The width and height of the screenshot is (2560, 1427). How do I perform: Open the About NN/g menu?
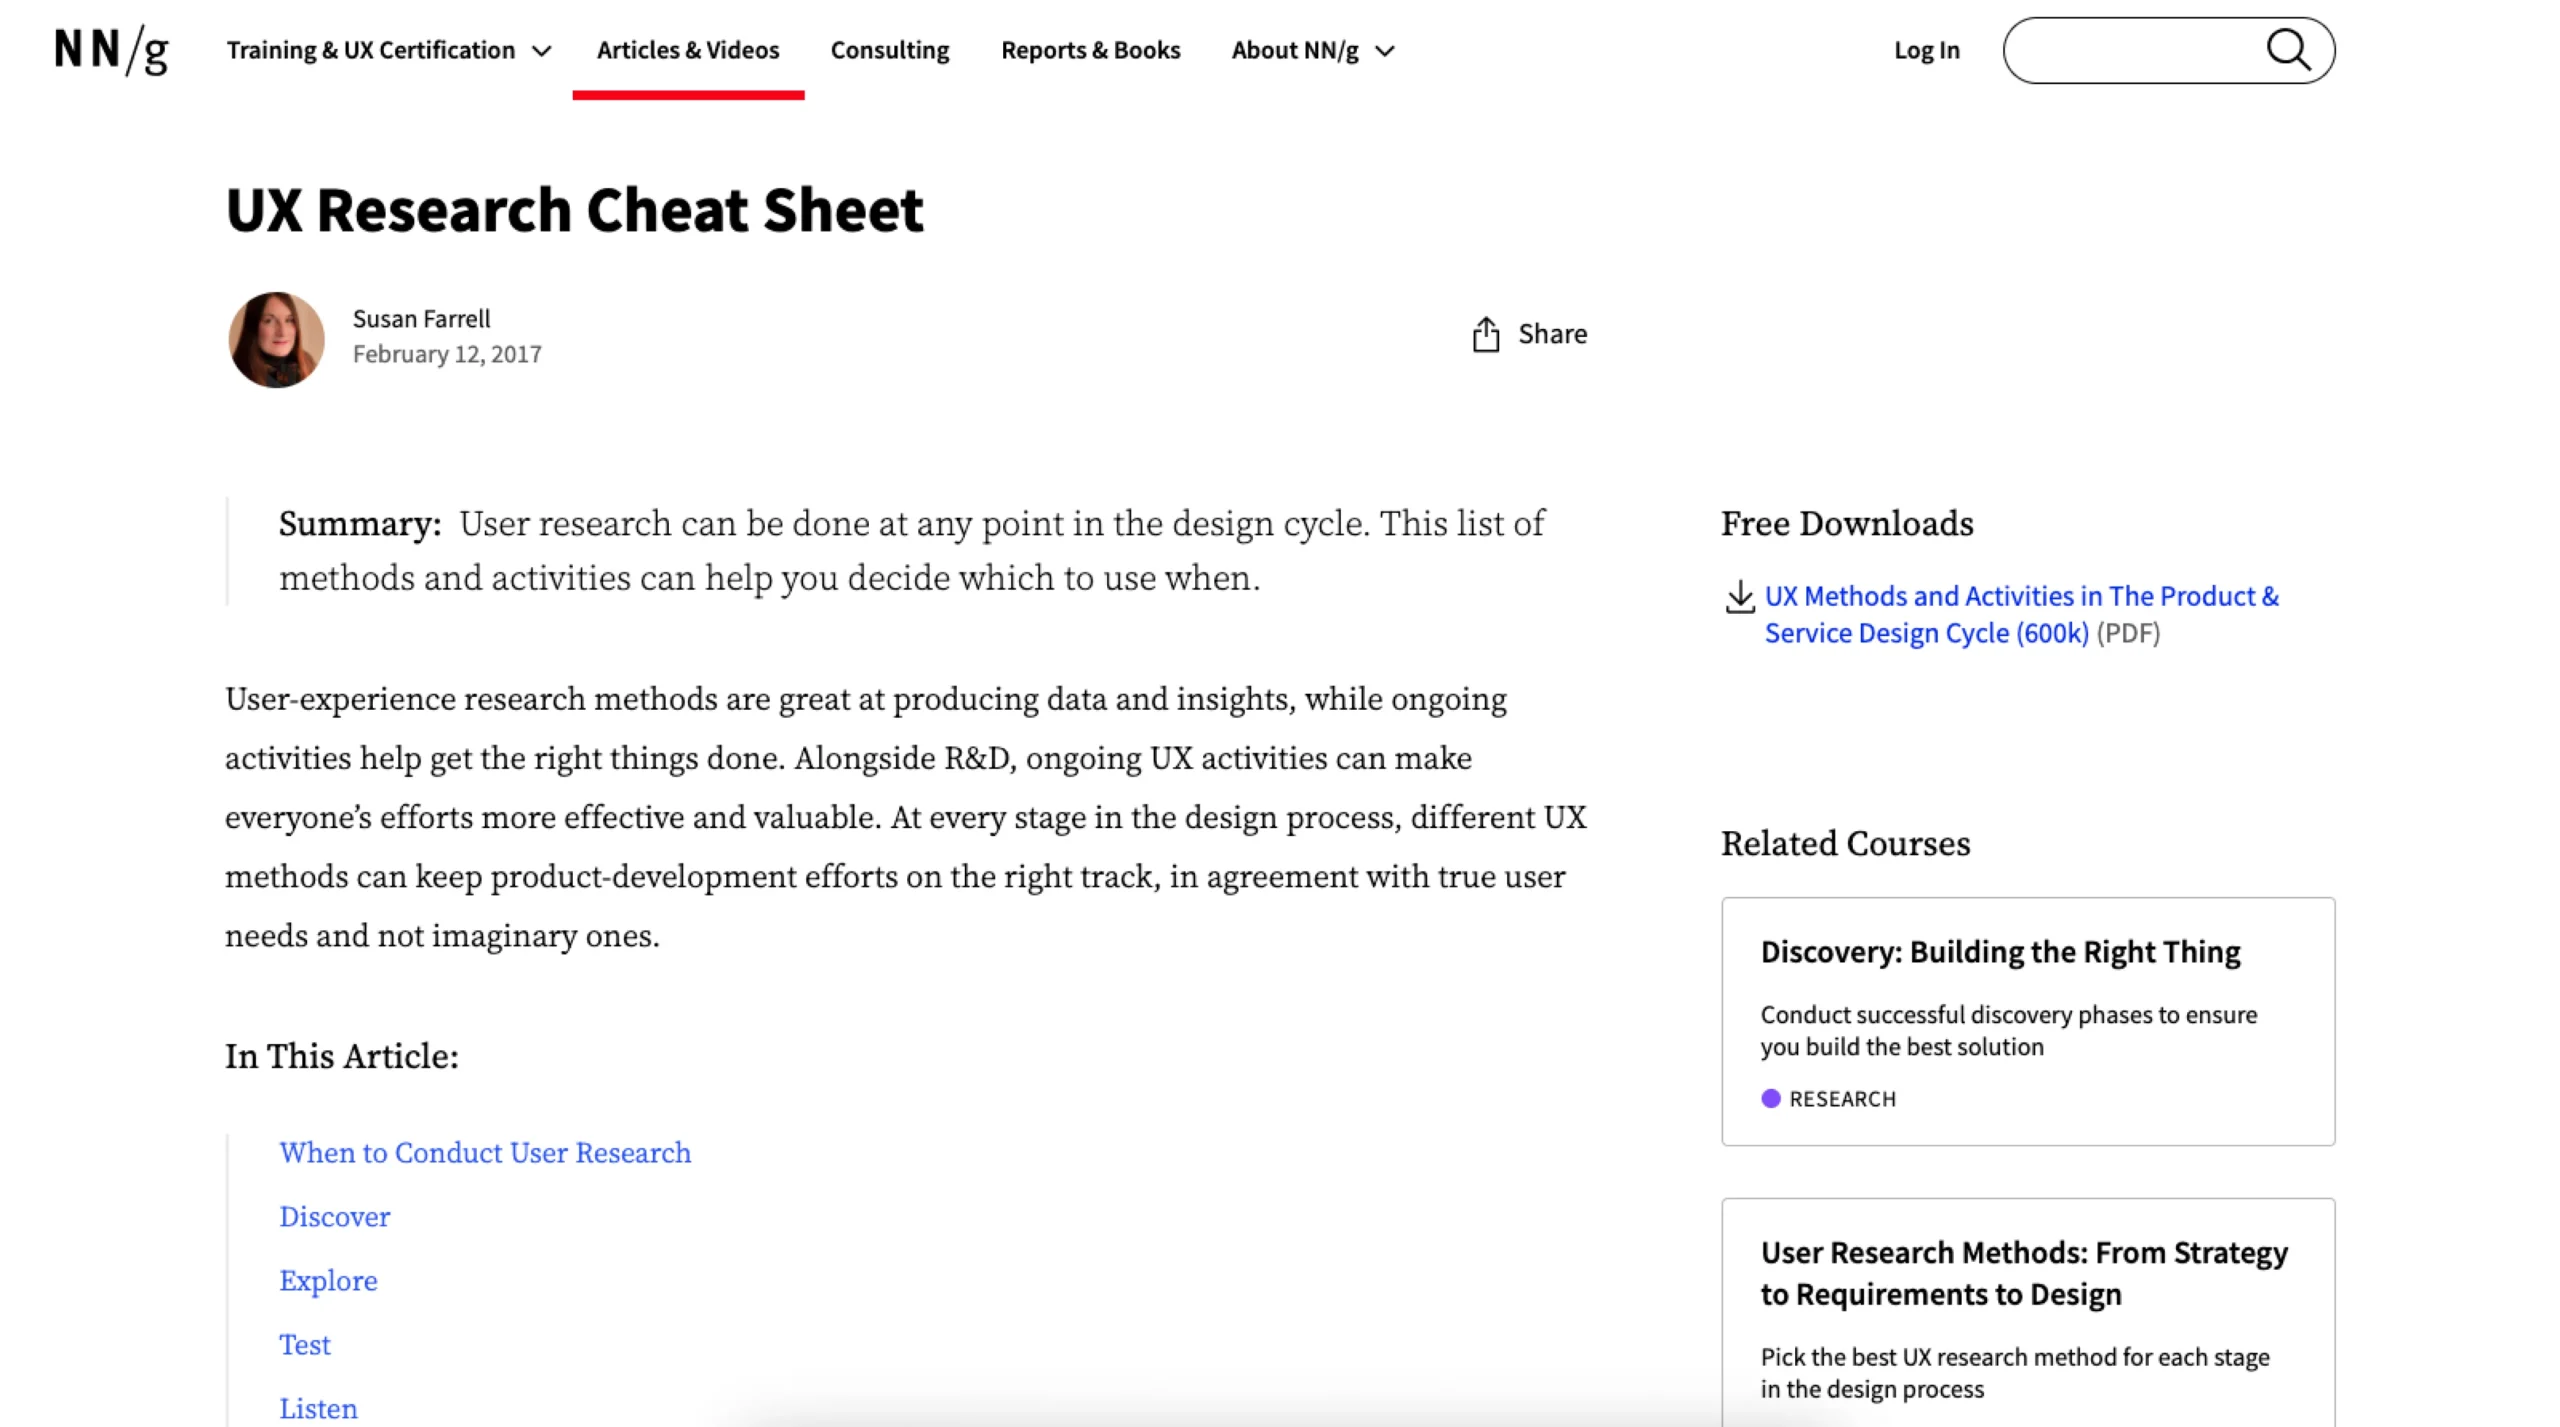tap(1294, 50)
